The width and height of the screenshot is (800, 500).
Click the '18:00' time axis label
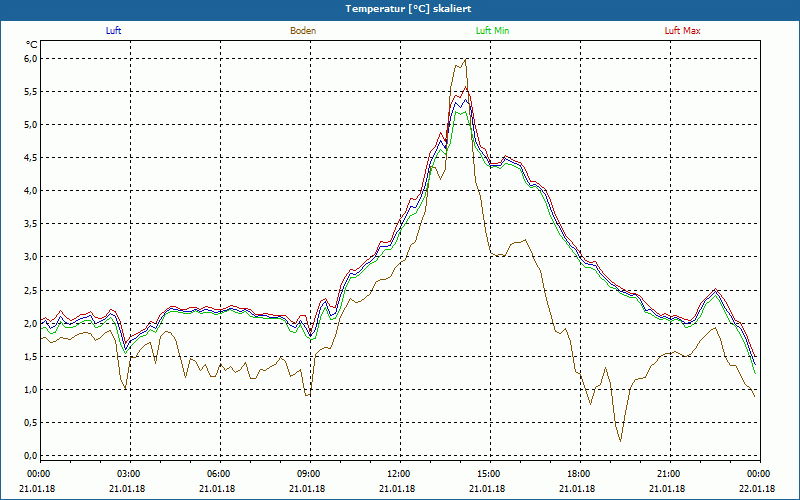click(x=579, y=474)
